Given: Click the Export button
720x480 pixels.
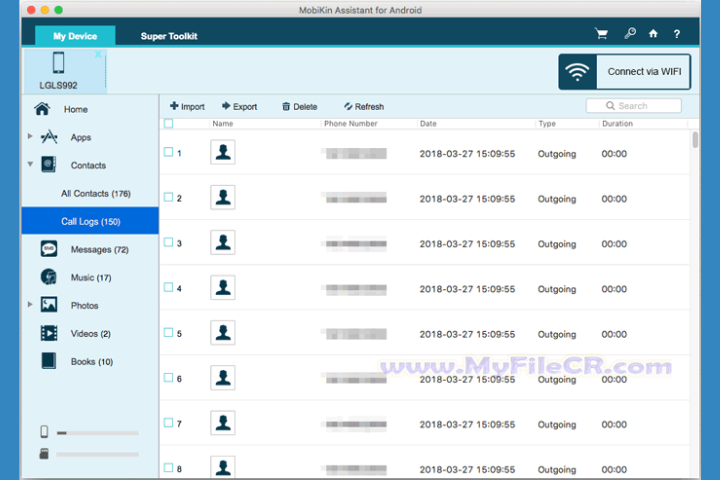Looking at the screenshot, I should point(240,107).
